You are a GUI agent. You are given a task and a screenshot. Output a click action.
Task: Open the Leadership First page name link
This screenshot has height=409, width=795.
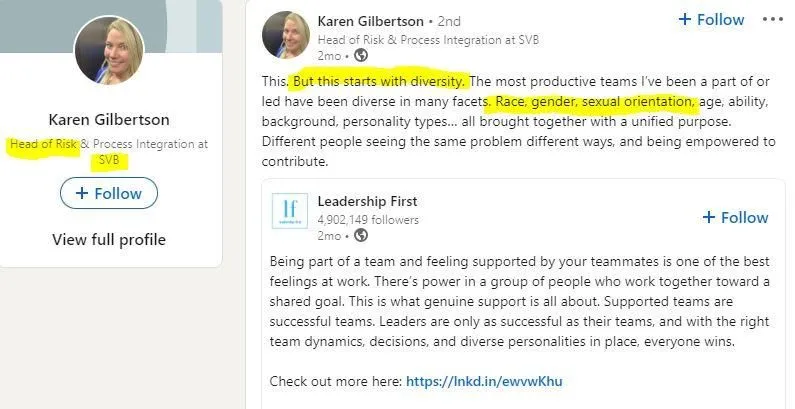(x=367, y=201)
